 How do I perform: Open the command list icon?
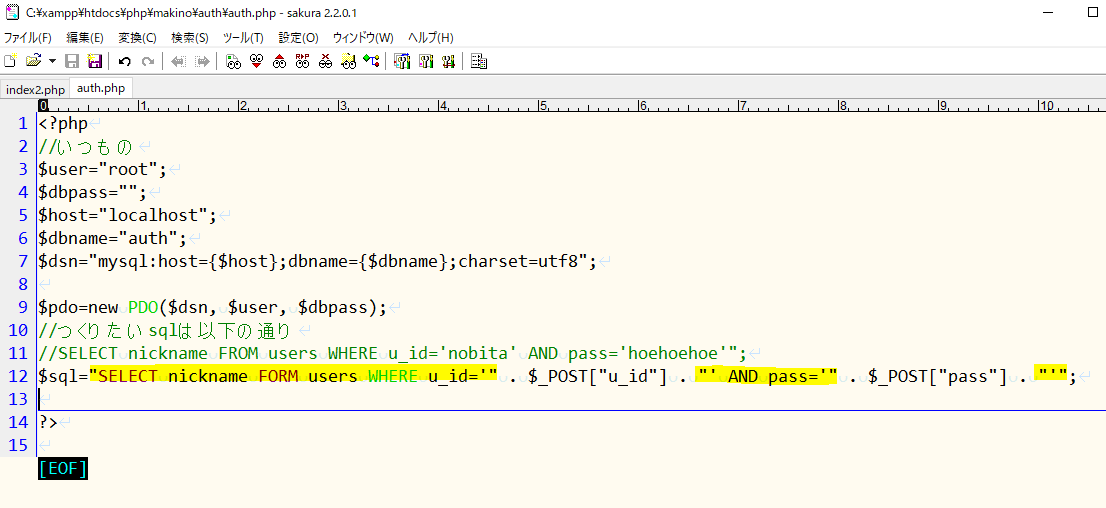click(479, 61)
